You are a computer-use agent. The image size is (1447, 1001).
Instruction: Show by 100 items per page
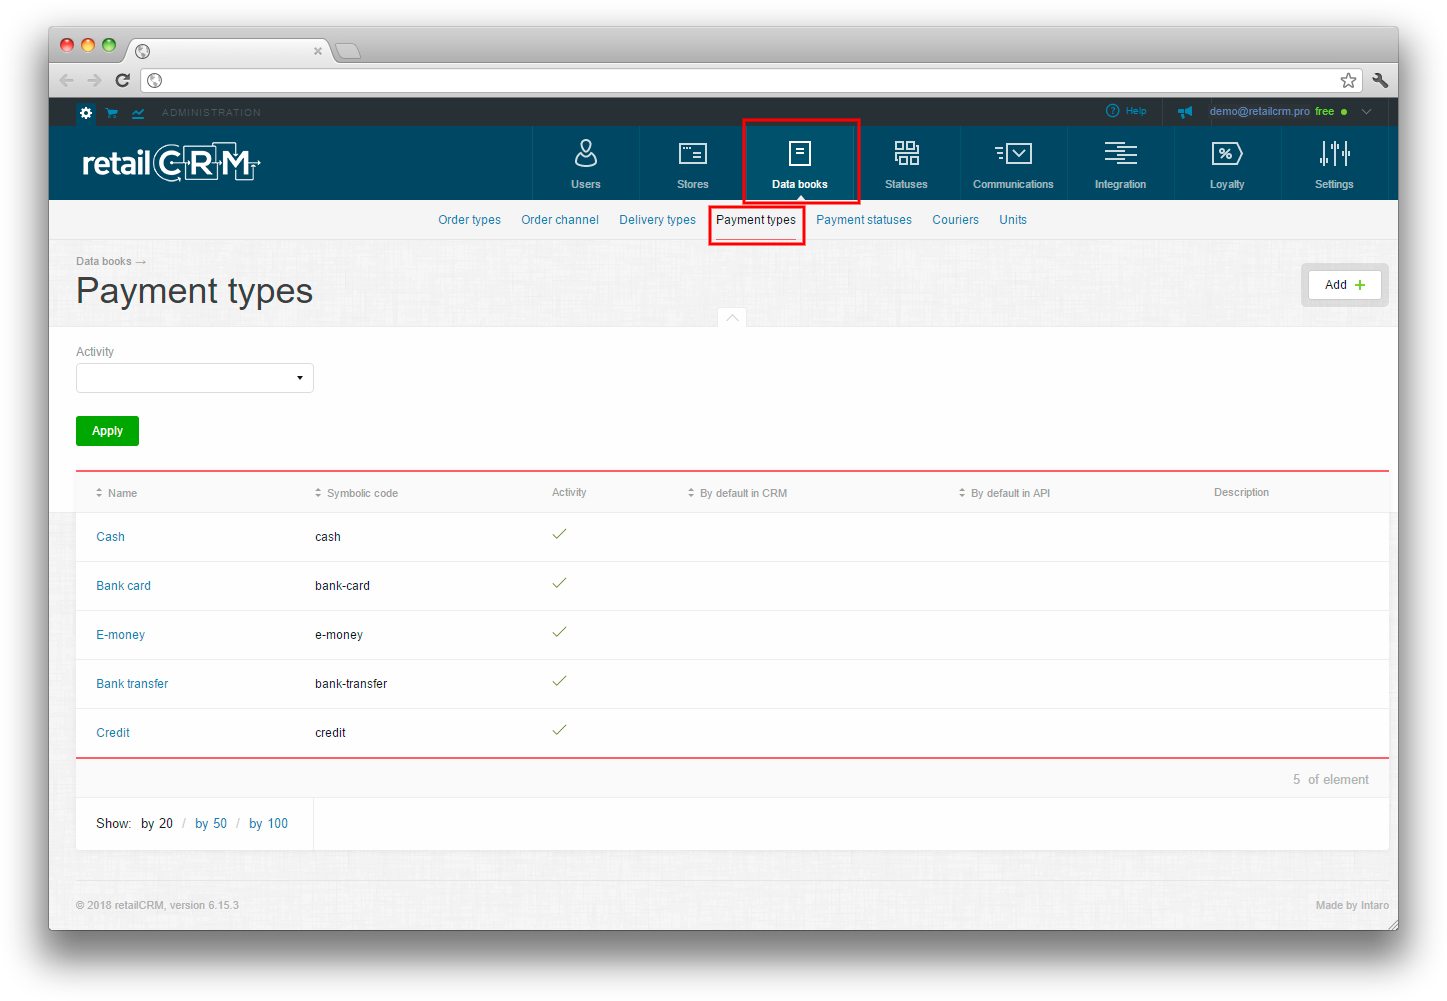pos(268,824)
